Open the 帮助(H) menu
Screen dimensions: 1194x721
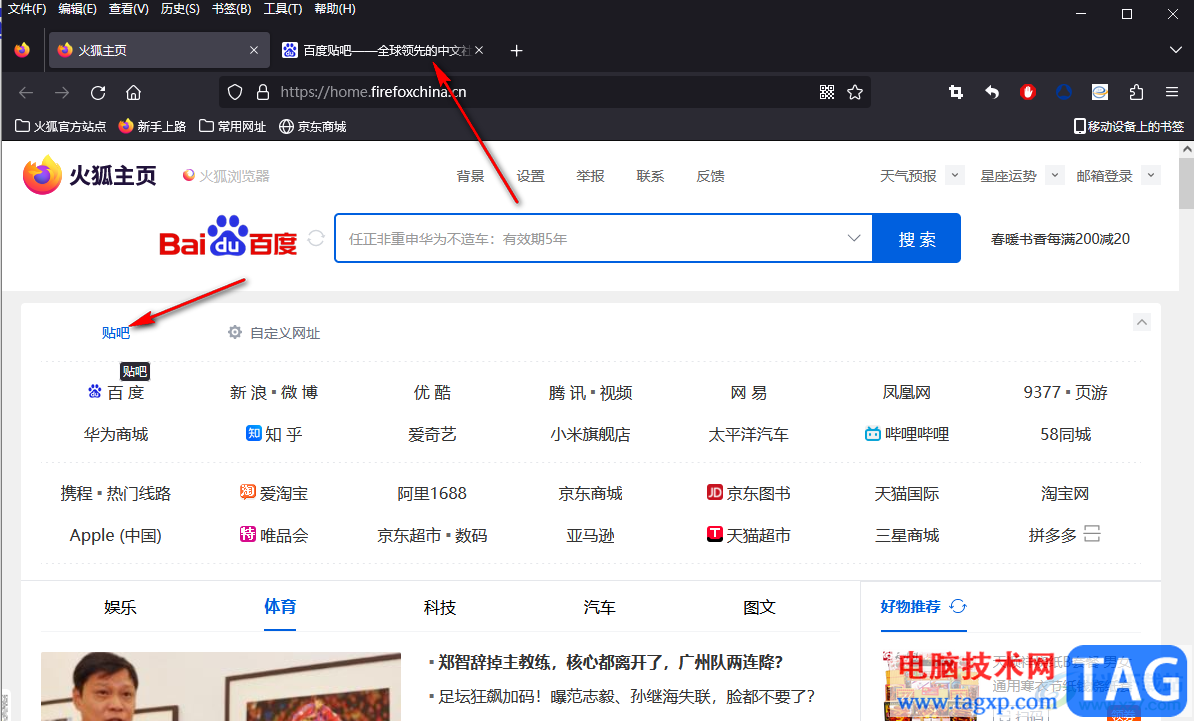tap(335, 9)
